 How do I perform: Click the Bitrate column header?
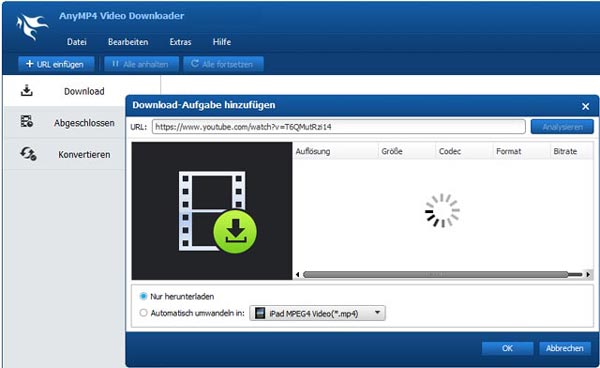coord(572,151)
